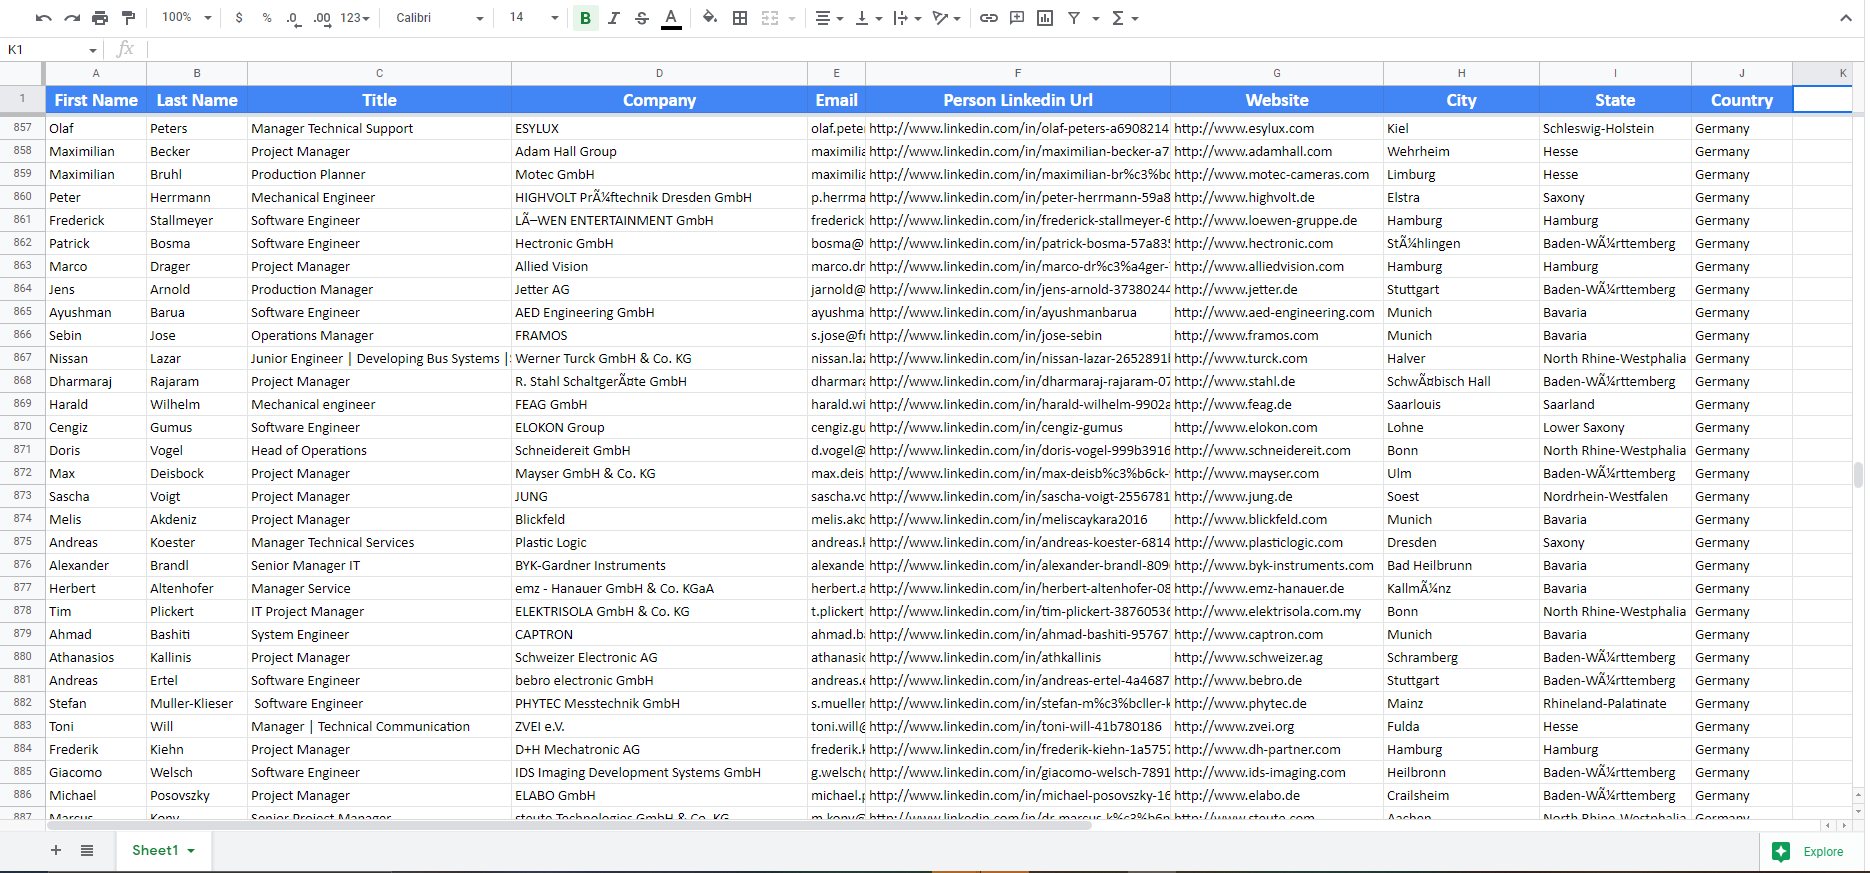
Task: Decrease decimal places
Action: click(293, 18)
